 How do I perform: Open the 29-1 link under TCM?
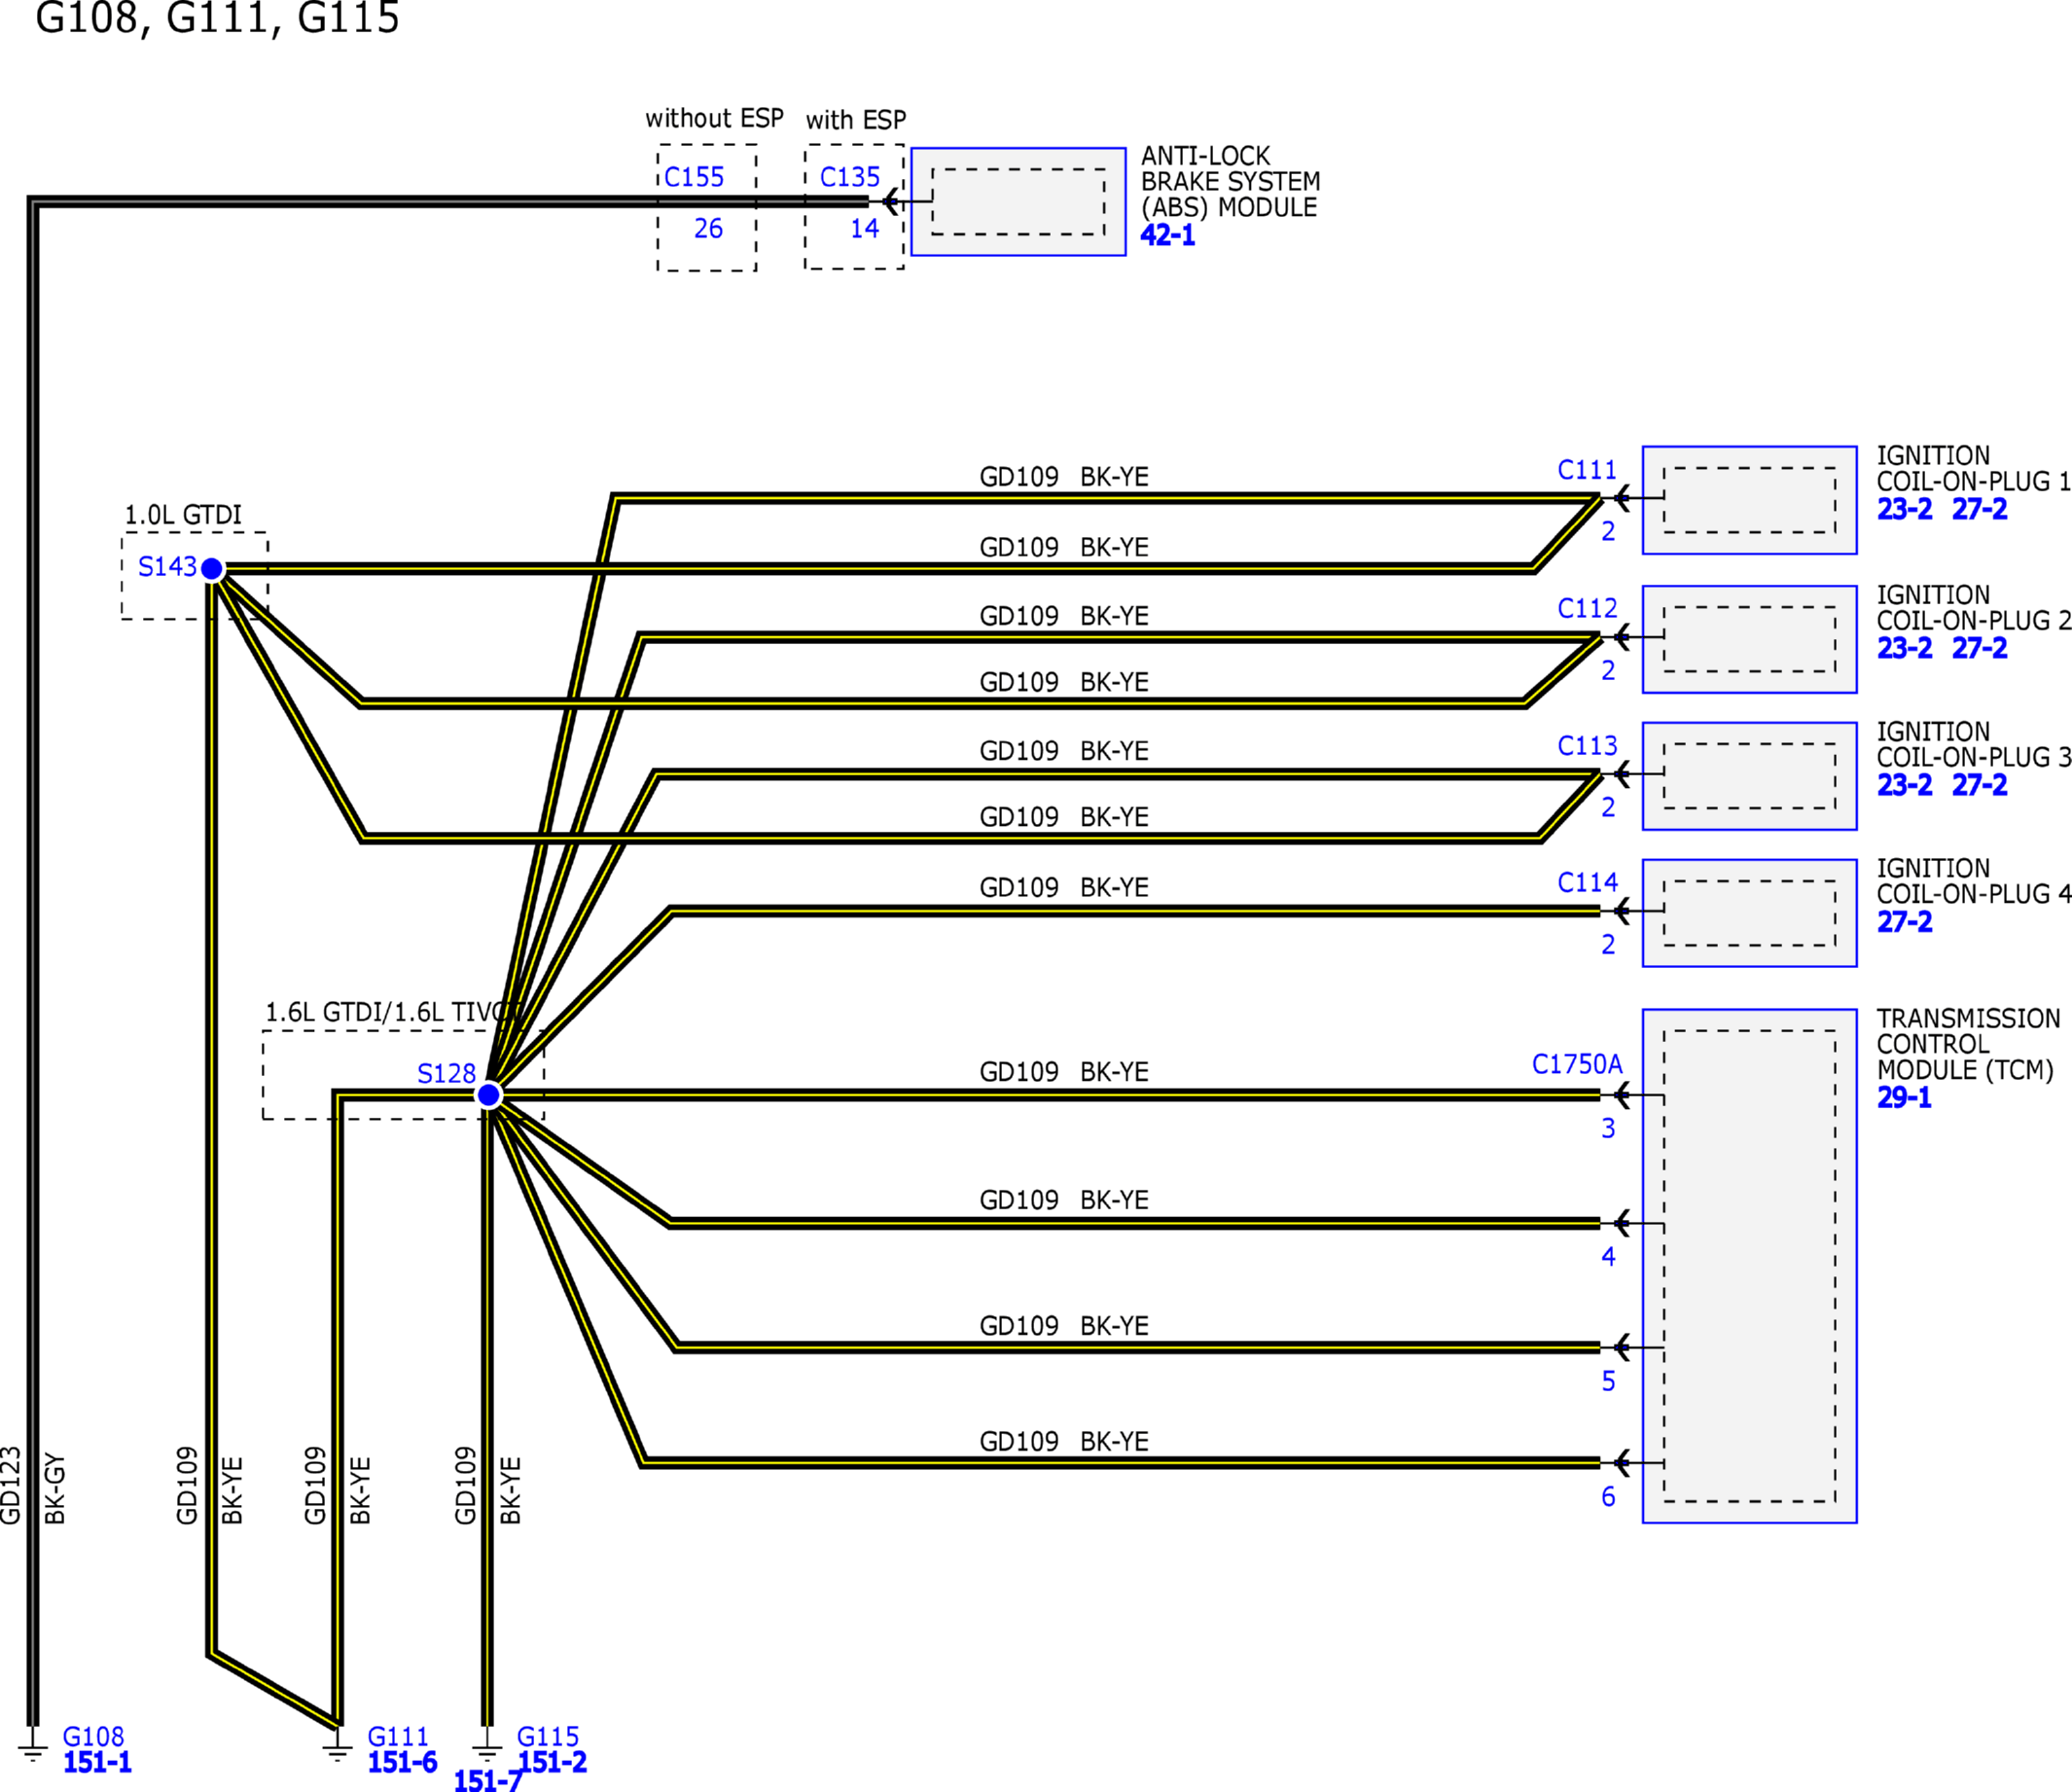(x=1903, y=1098)
